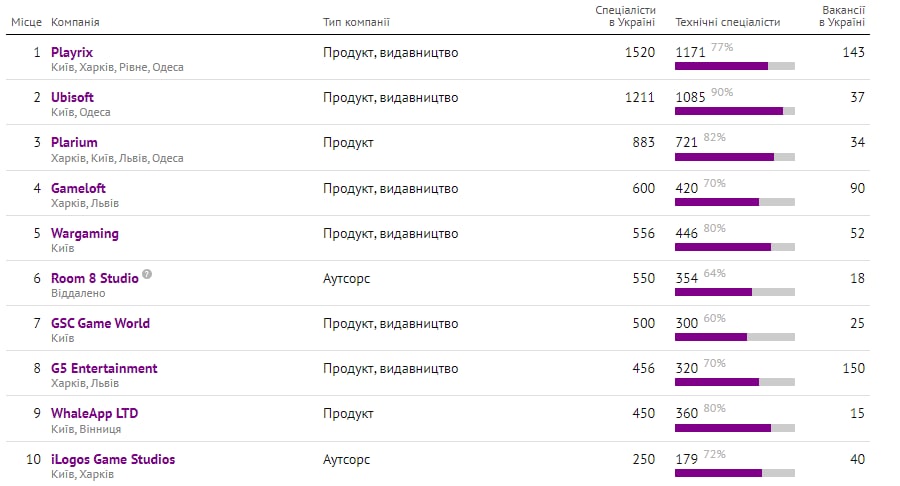Click Ubisoft's 90% technical specialists bar
The image size is (900, 486).
tap(735, 111)
